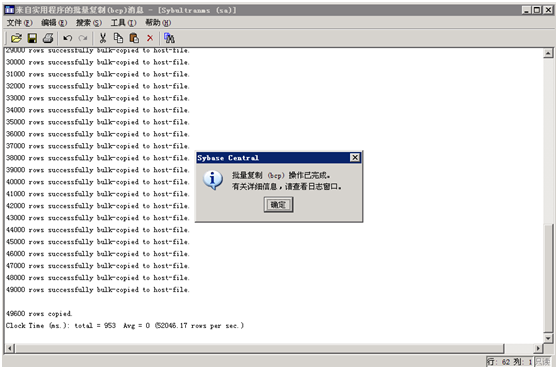The image size is (558, 369).
Task: Open the 帮助 menu
Action: (x=158, y=23)
